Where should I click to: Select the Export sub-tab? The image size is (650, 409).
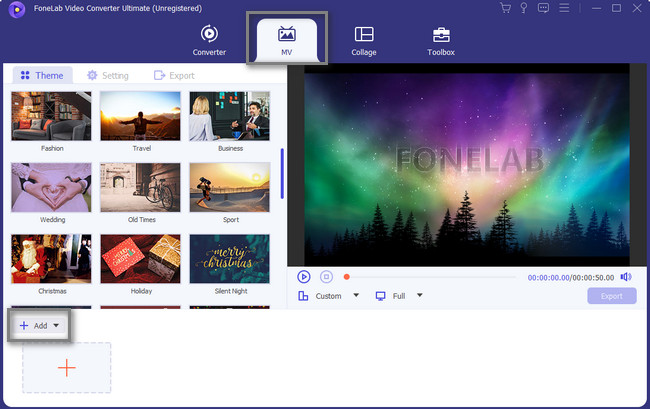click(174, 75)
